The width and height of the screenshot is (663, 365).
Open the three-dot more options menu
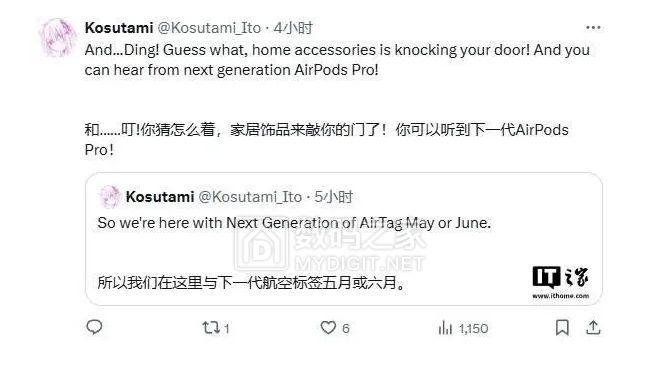point(593,27)
